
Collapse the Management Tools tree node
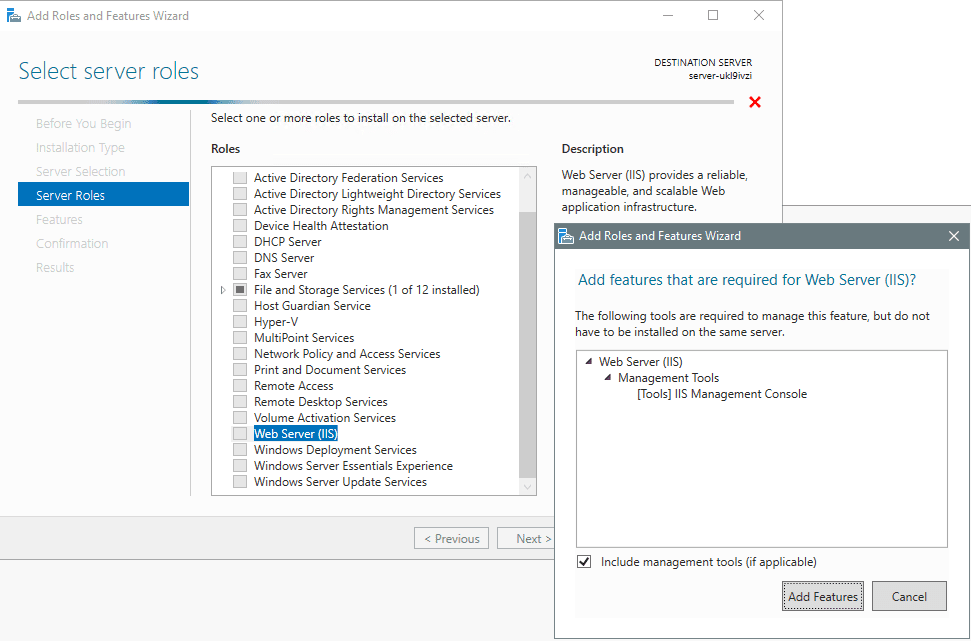pos(607,377)
